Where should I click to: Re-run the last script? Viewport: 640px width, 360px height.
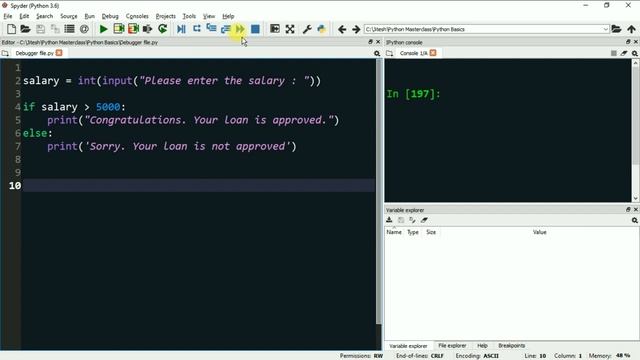pyautogui.click(x=162, y=29)
